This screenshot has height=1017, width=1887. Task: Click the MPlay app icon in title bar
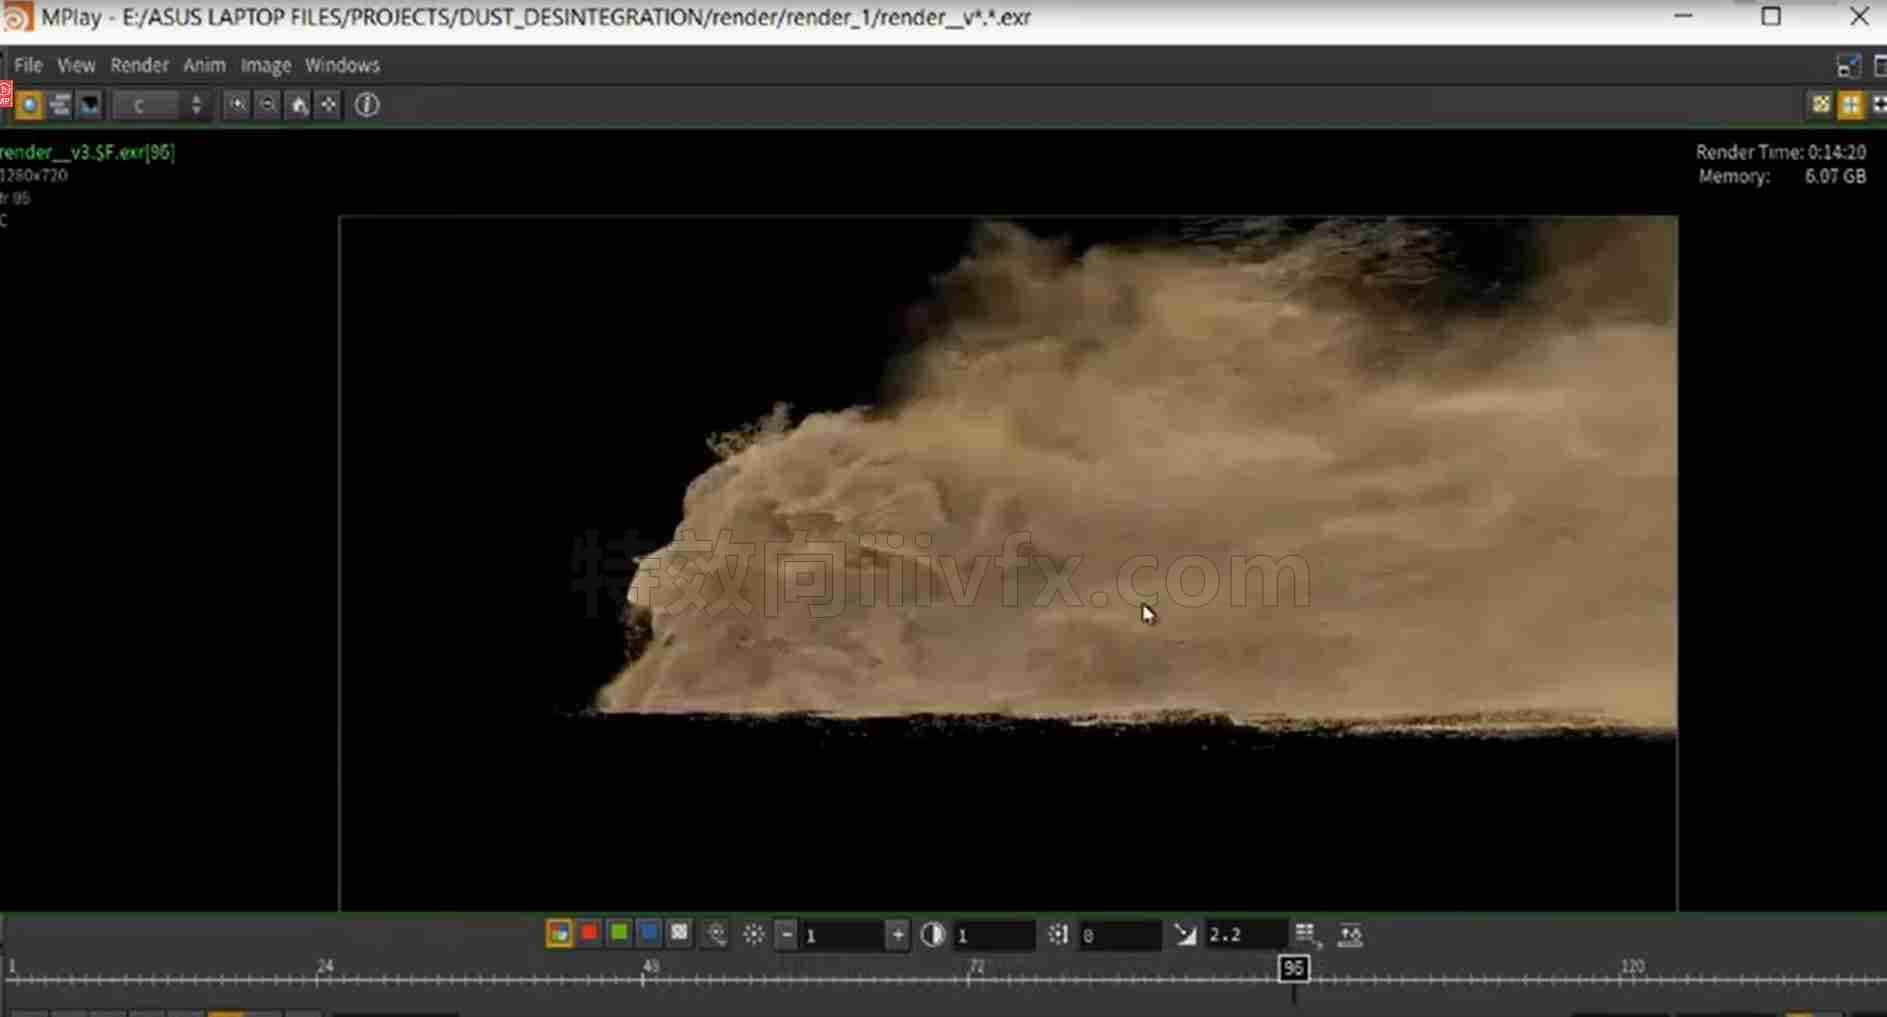tap(18, 17)
